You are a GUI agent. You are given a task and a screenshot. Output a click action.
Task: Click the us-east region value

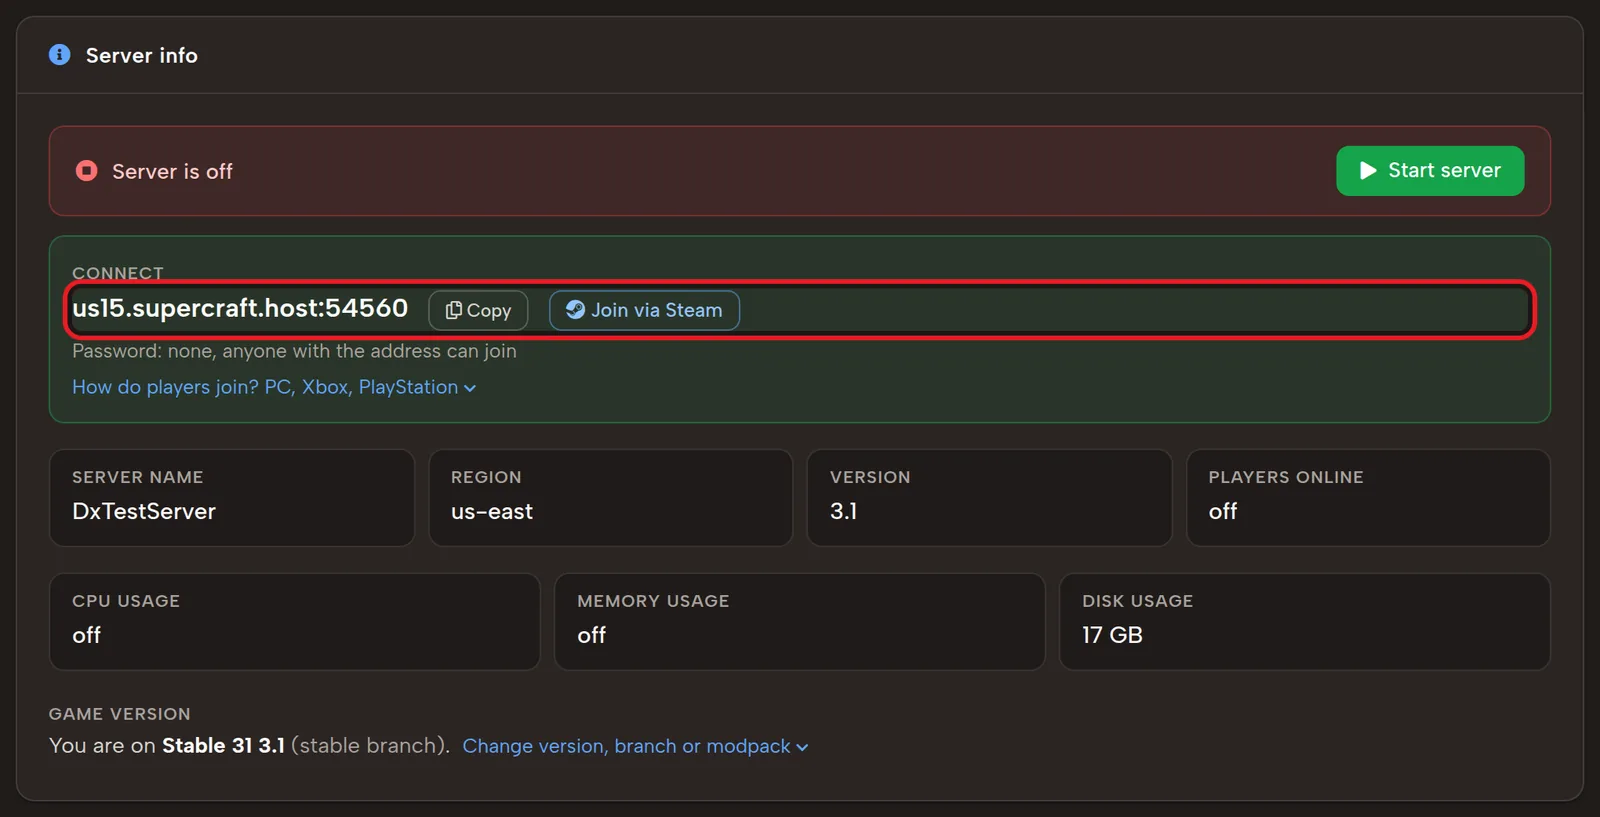[492, 511]
